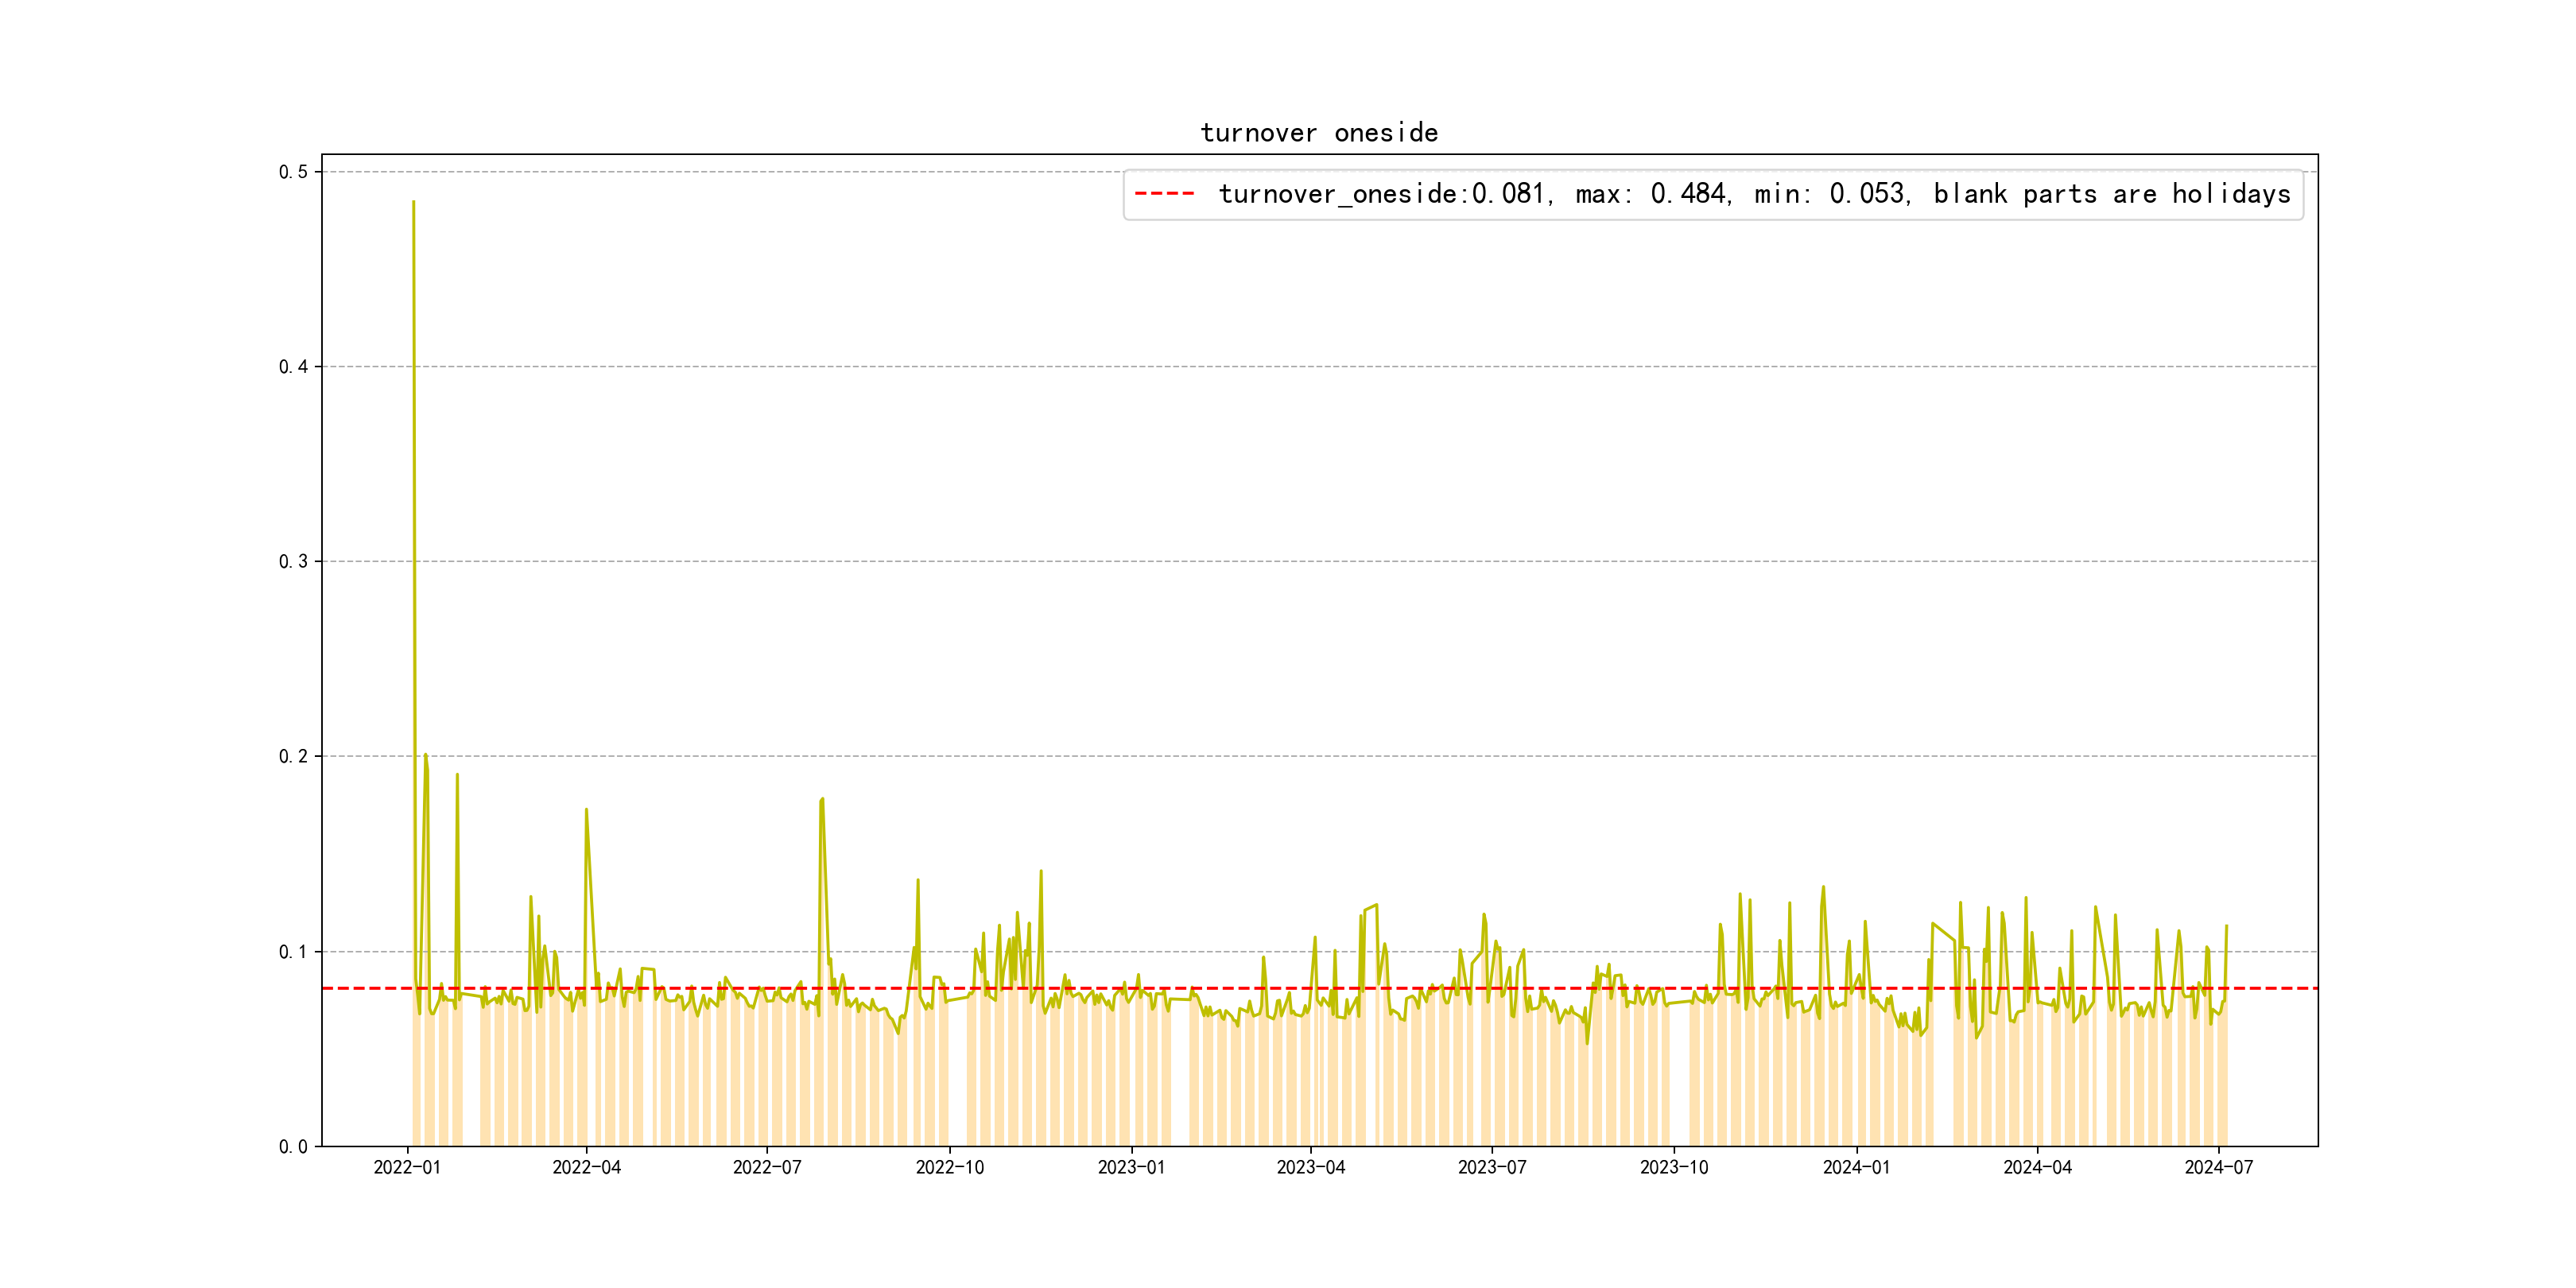
Task: Click the chart title 'turnover oneside'
Action: coord(1318,133)
